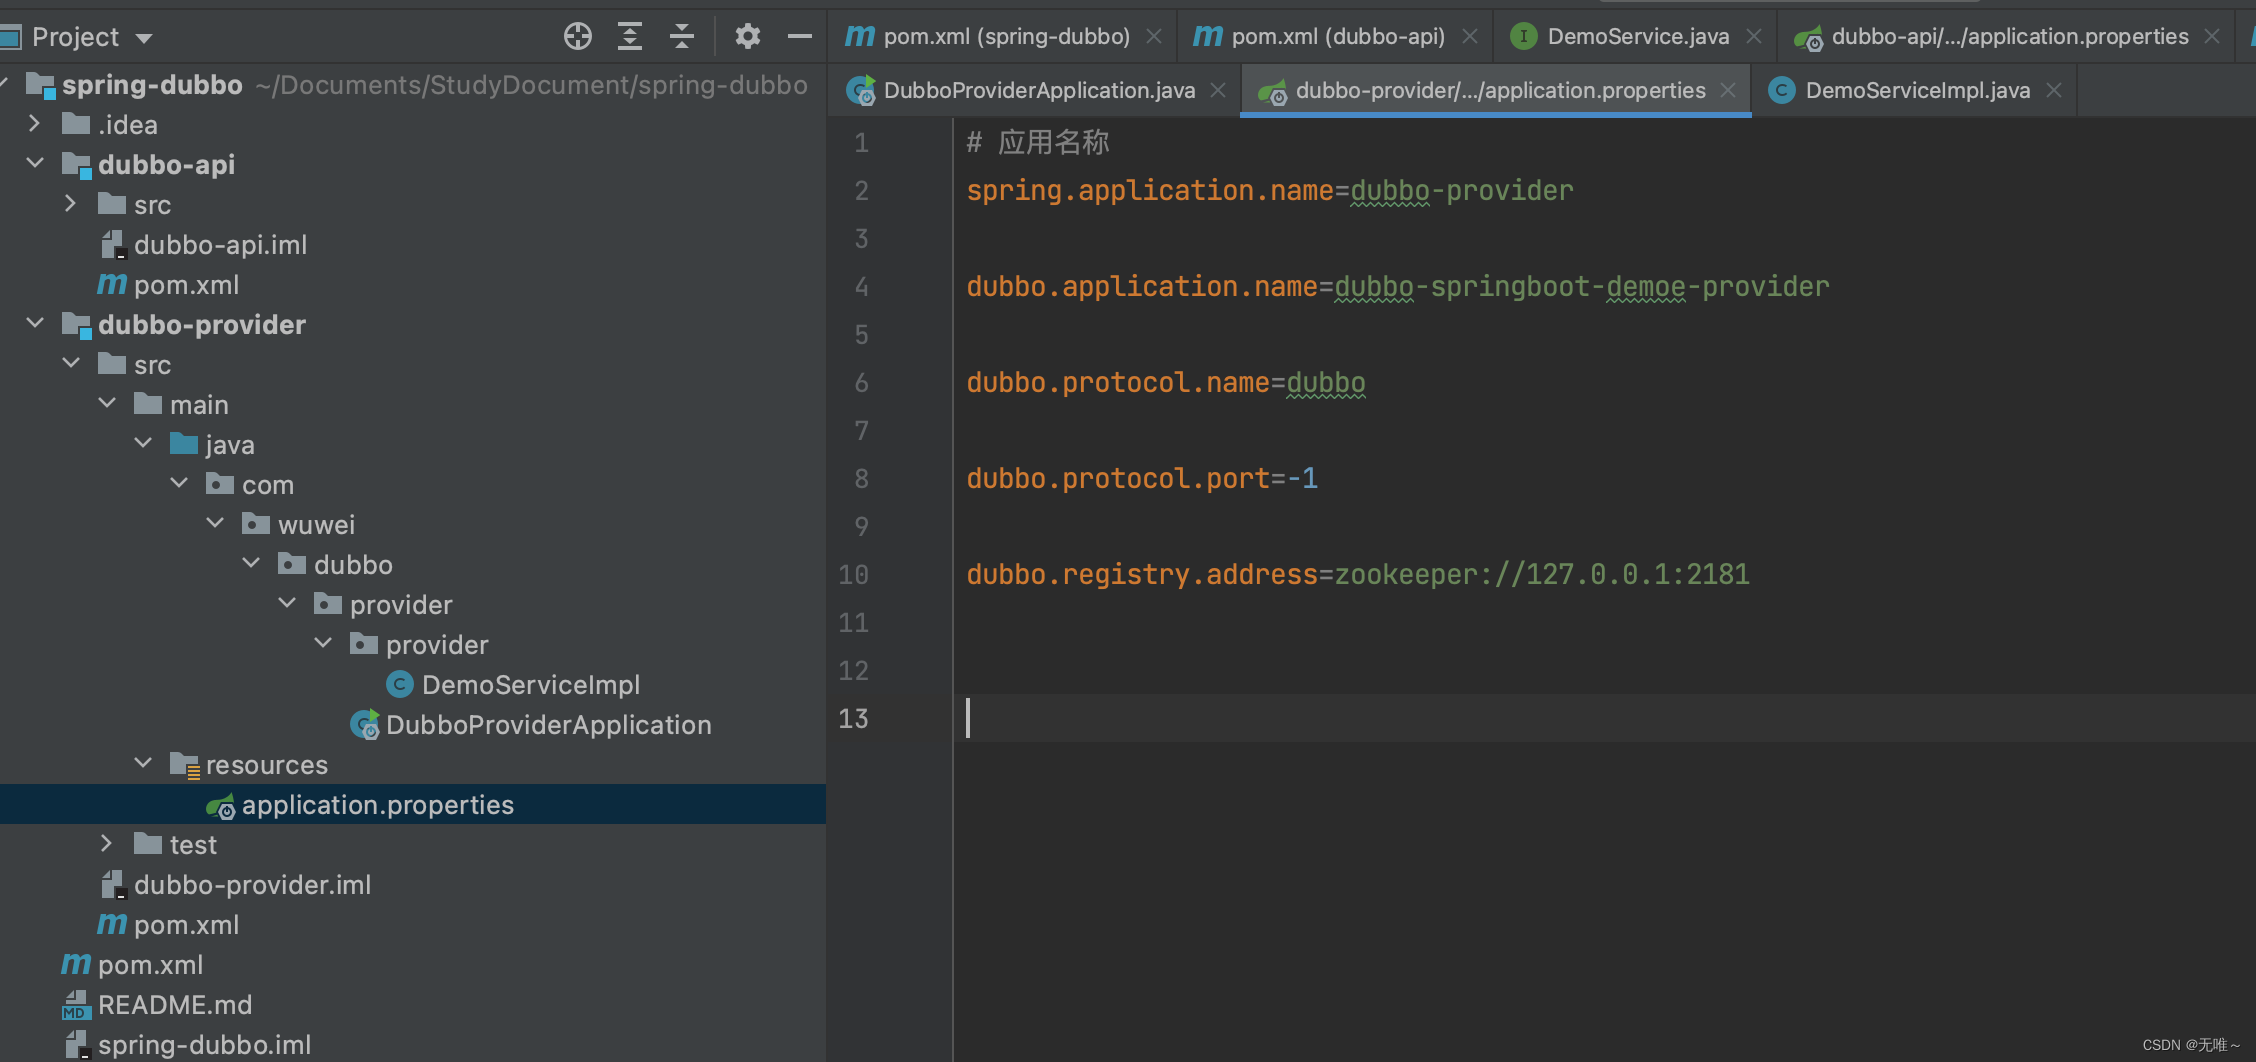The width and height of the screenshot is (2256, 1062).
Task: Click dubbo.protocol.port value -1
Action: tap(1302, 479)
